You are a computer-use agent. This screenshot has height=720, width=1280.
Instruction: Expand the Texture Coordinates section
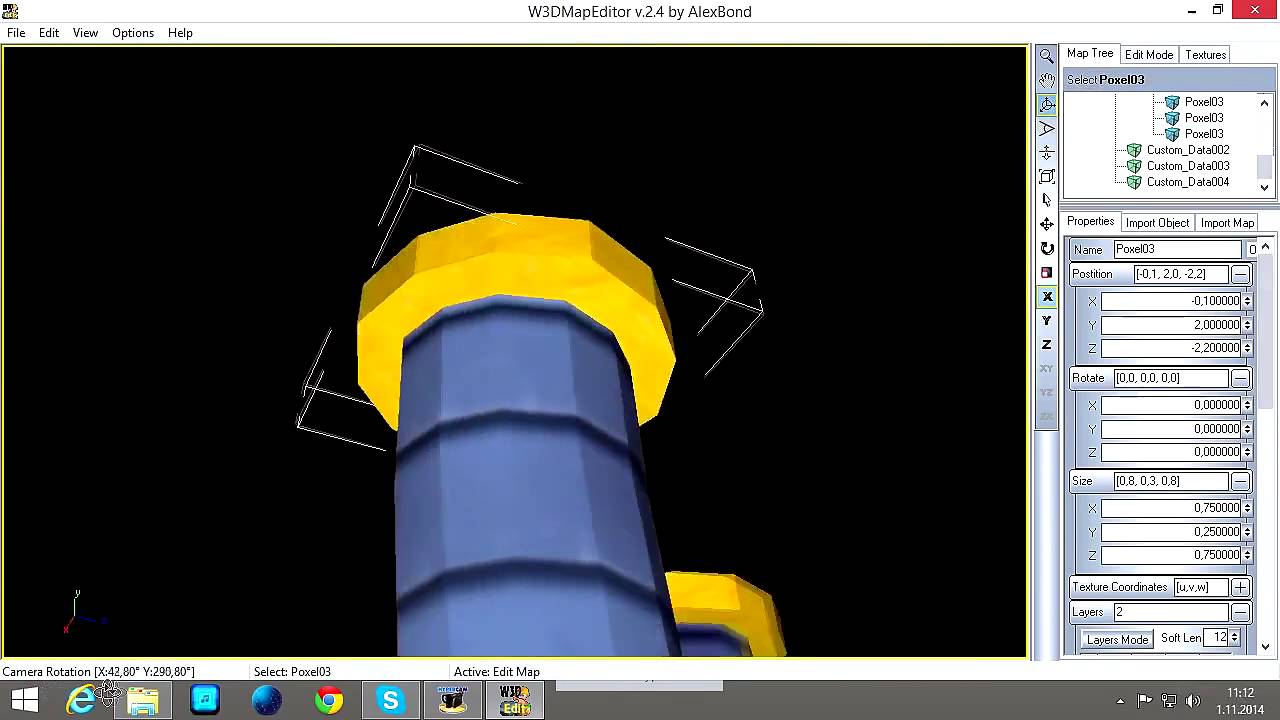[x=1240, y=587]
